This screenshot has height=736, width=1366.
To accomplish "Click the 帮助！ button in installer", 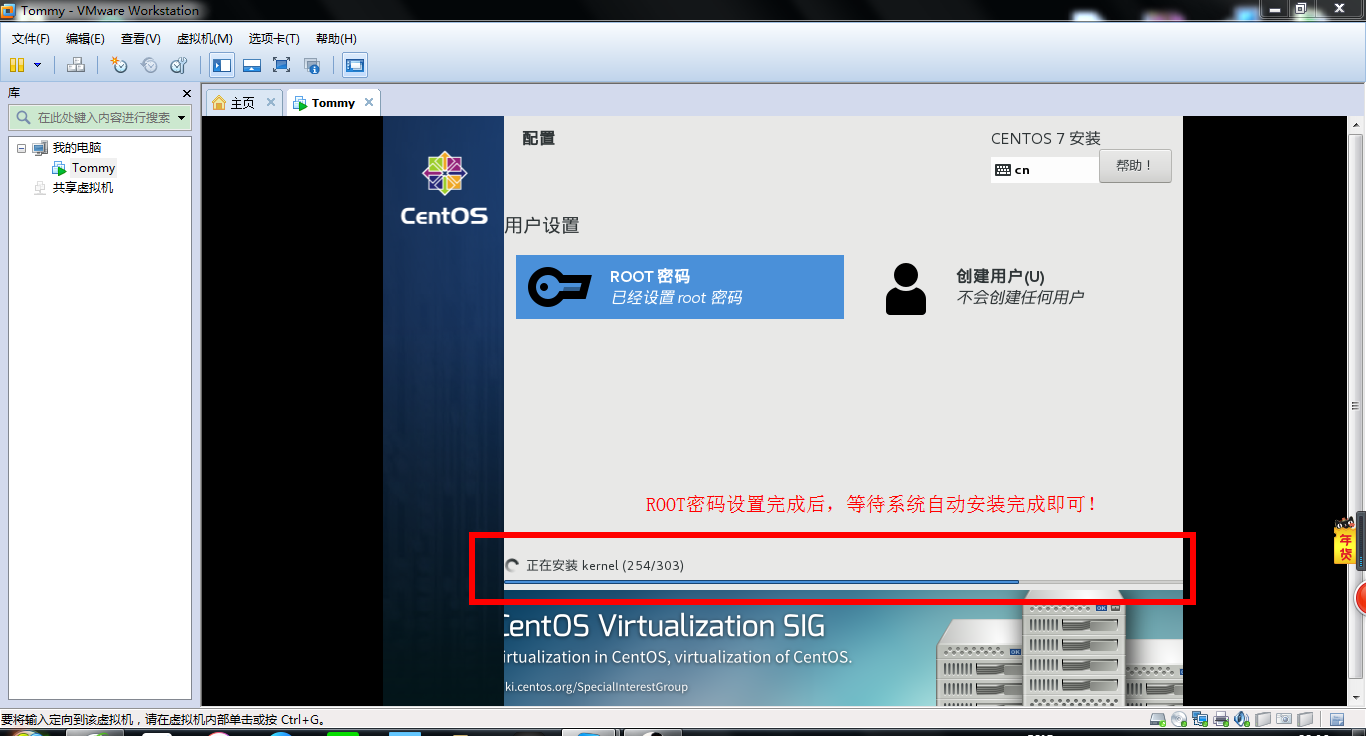I will (1135, 166).
